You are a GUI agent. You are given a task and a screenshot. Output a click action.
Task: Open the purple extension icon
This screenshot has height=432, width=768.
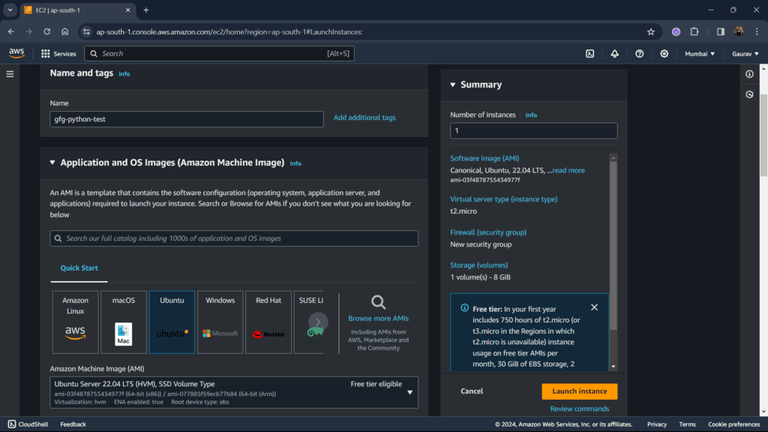click(676, 32)
